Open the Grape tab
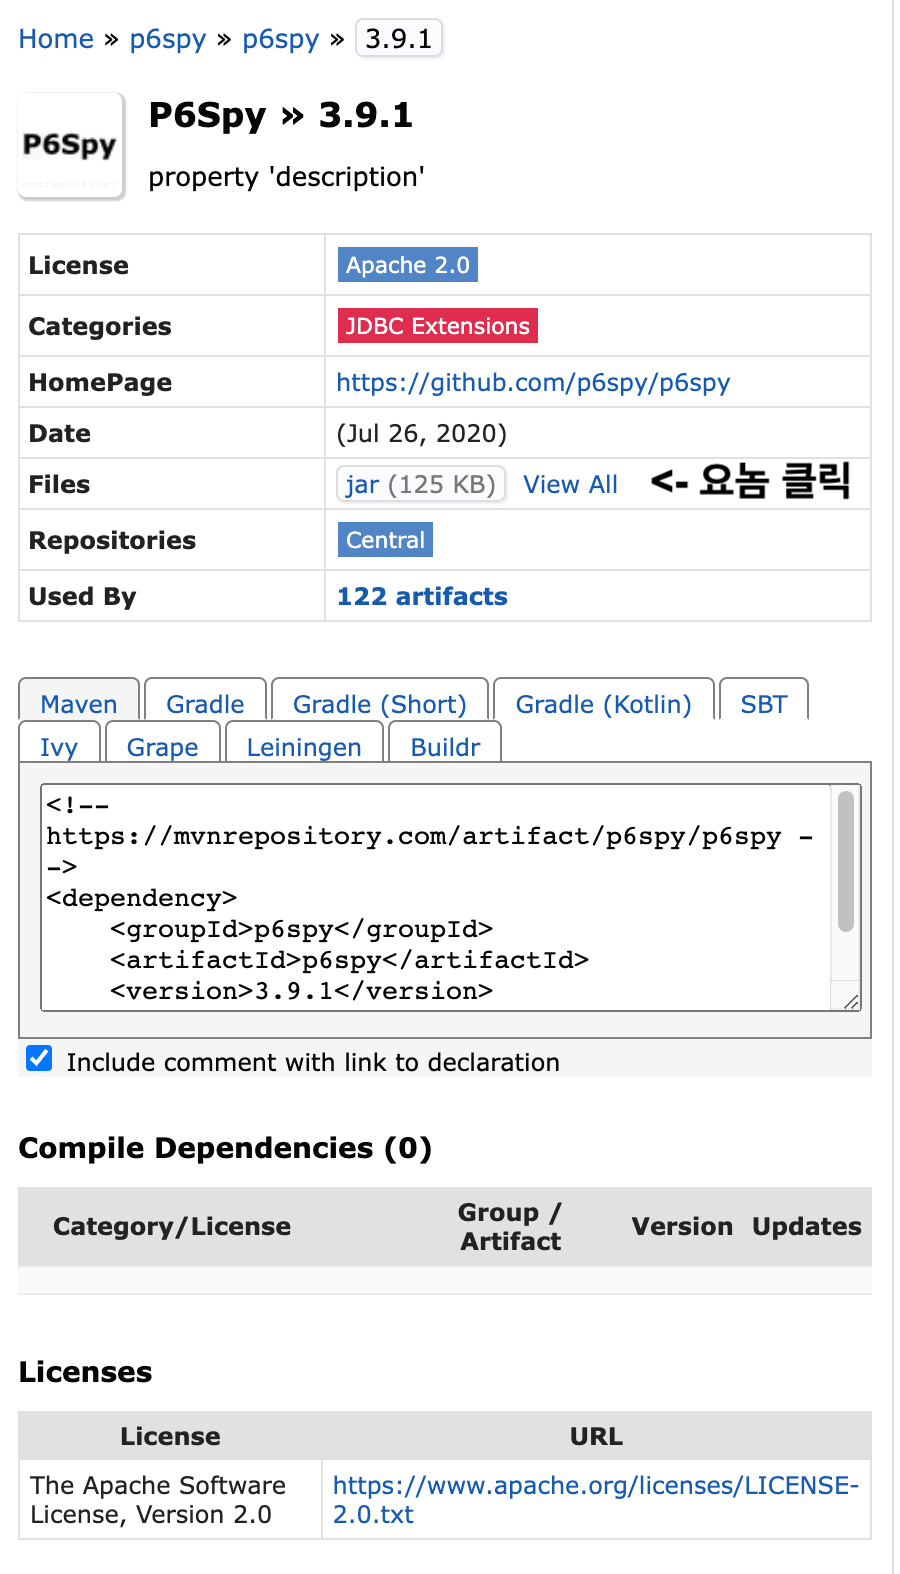Screen dimensions: 900x1574 pyautogui.click(x=162, y=743)
